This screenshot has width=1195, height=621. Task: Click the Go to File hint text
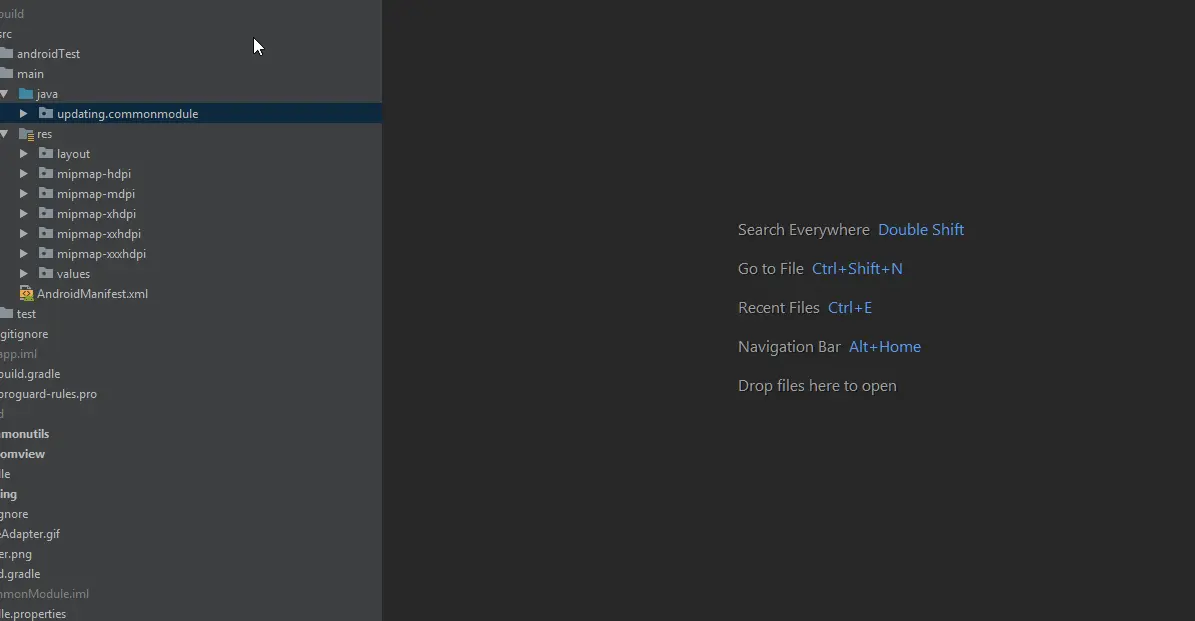[x=771, y=268]
